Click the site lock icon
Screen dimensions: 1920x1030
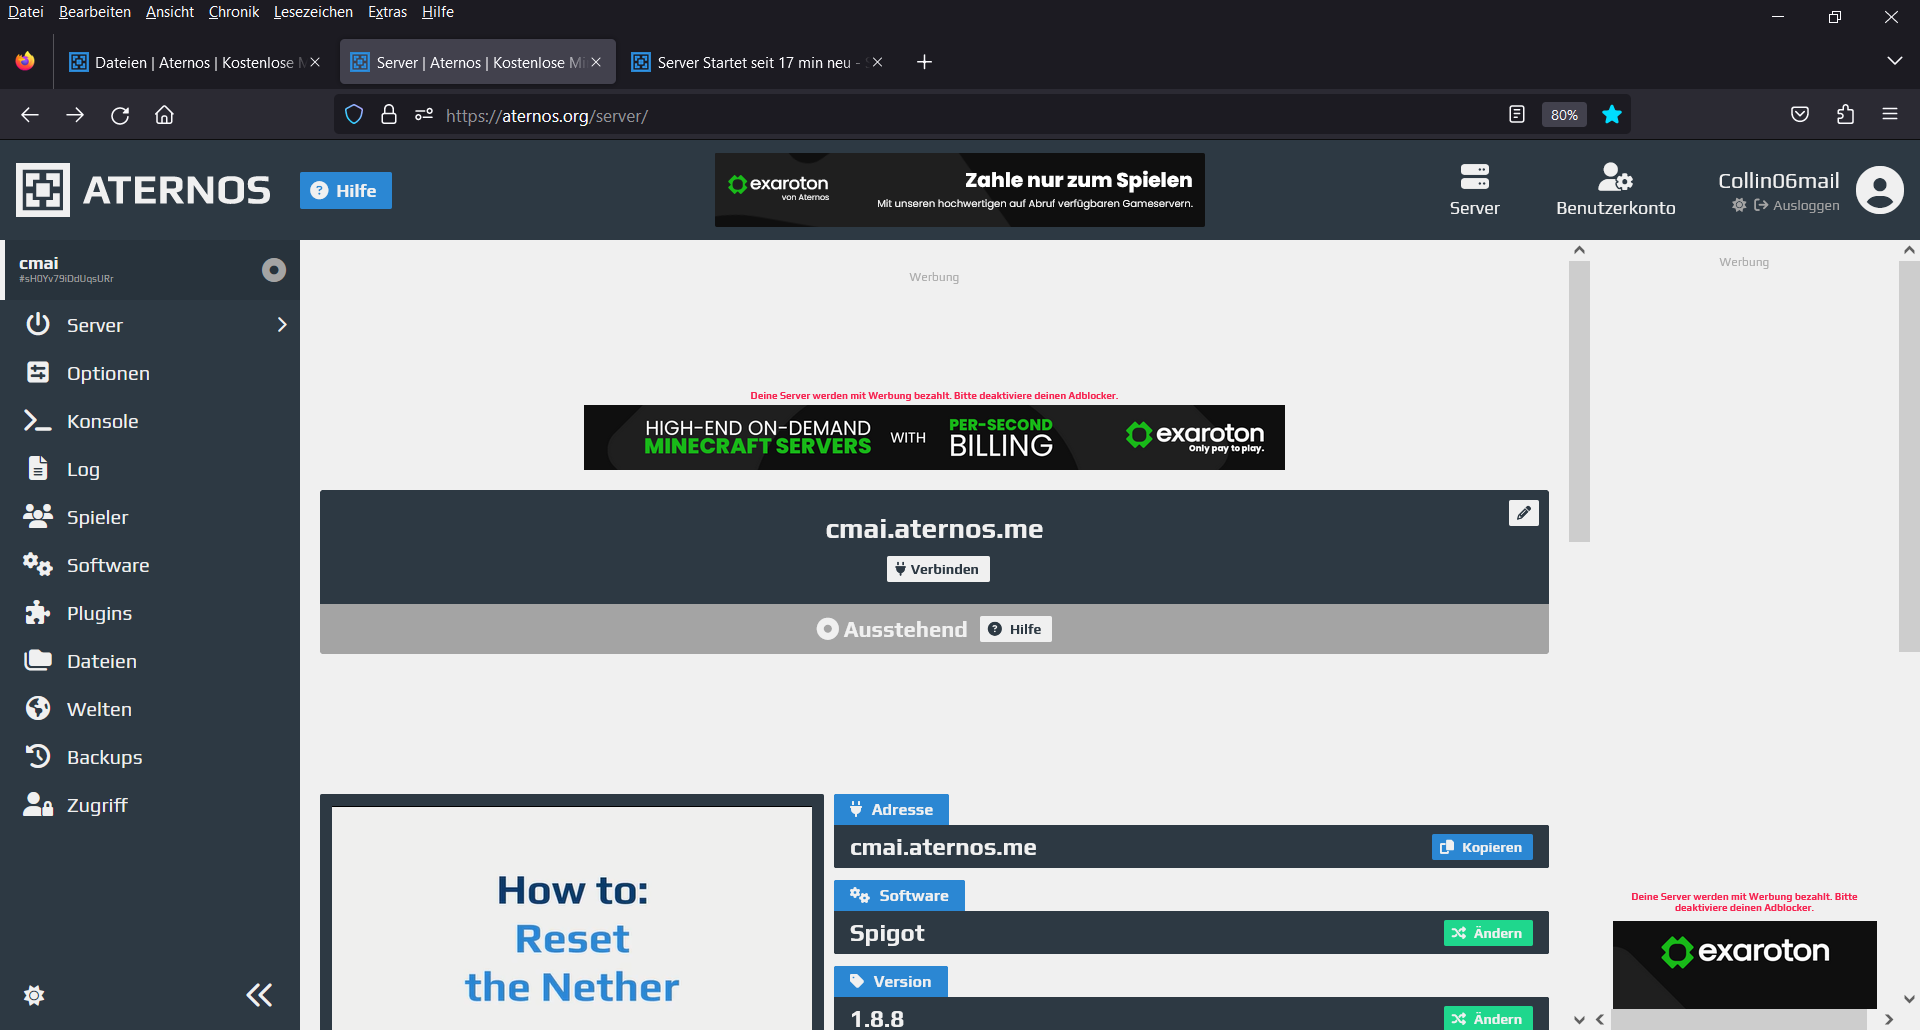(389, 115)
